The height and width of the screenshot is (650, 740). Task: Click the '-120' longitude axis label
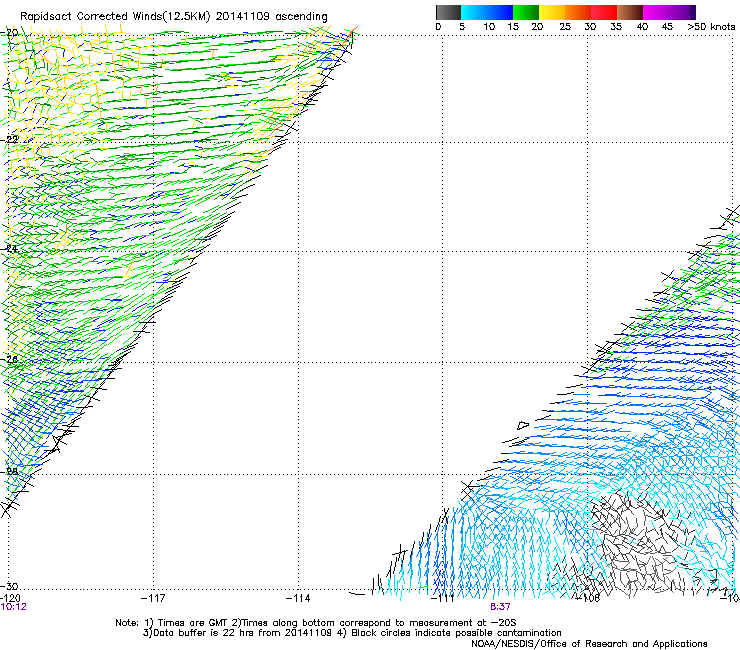(x=10, y=598)
